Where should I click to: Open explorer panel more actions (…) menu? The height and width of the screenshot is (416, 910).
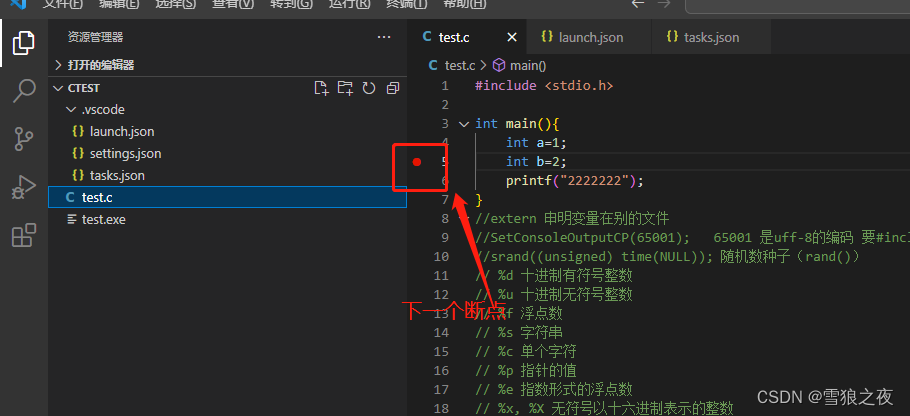point(384,37)
